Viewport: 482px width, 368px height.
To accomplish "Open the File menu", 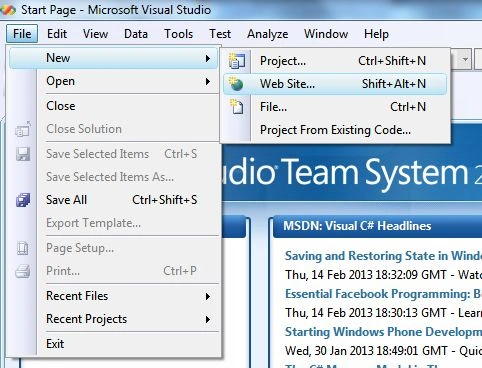I will 22,34.
